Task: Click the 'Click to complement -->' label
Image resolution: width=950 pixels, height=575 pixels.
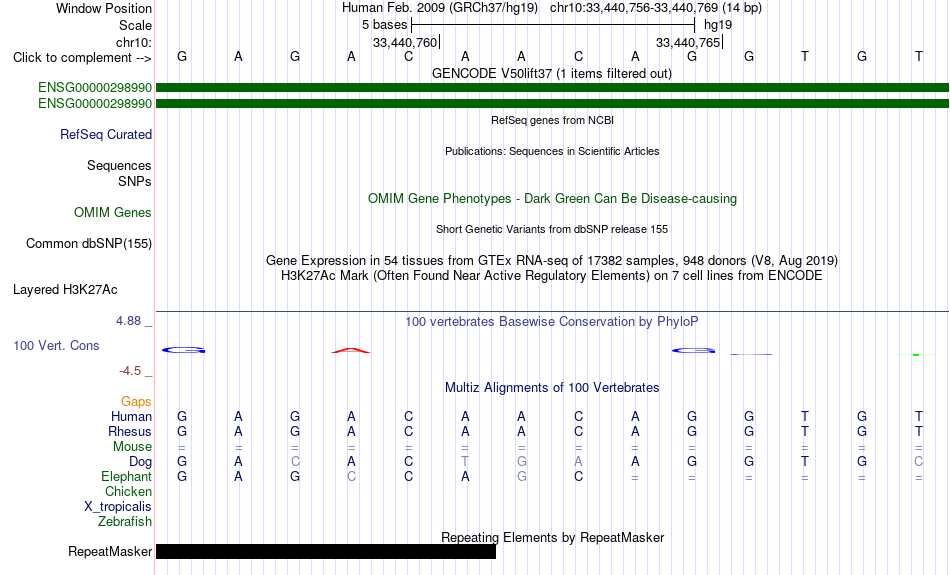Action: (82, 58)
